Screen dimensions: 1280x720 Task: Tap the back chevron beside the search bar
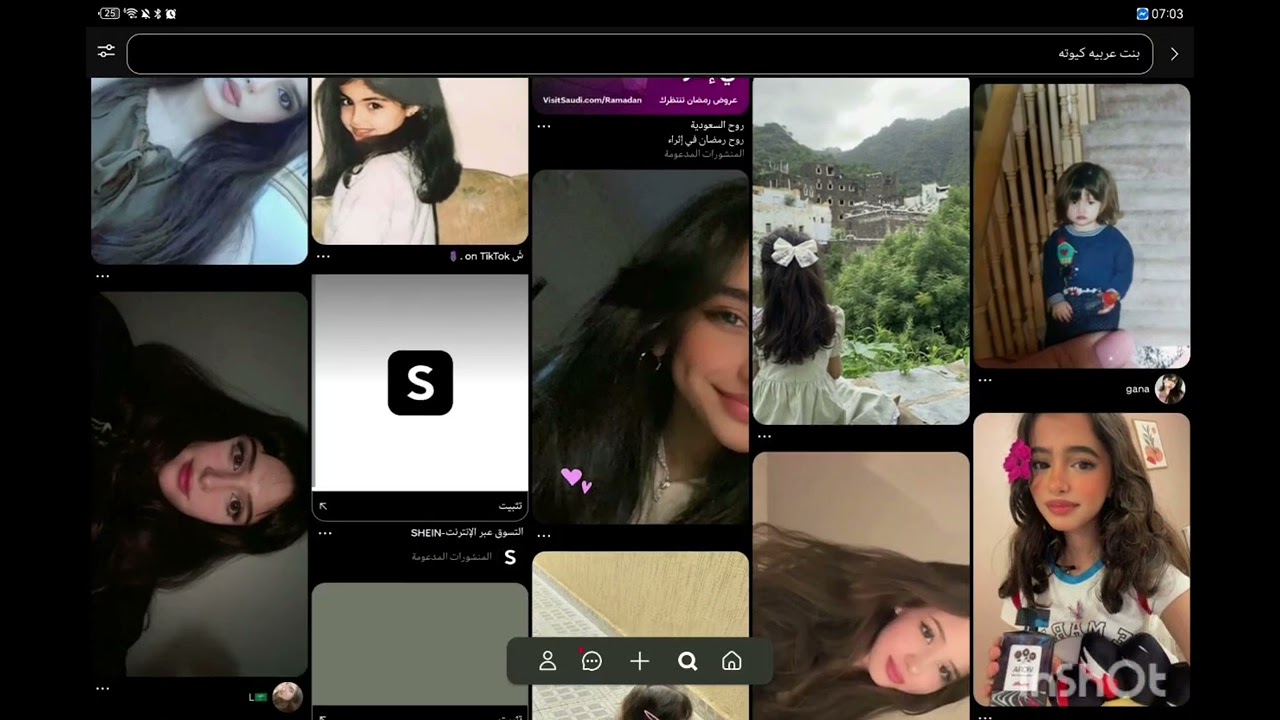click(1174, 54)
